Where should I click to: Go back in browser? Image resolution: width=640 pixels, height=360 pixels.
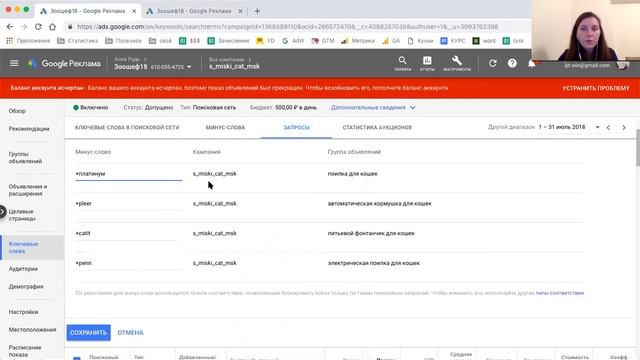[x=10, y=27]
